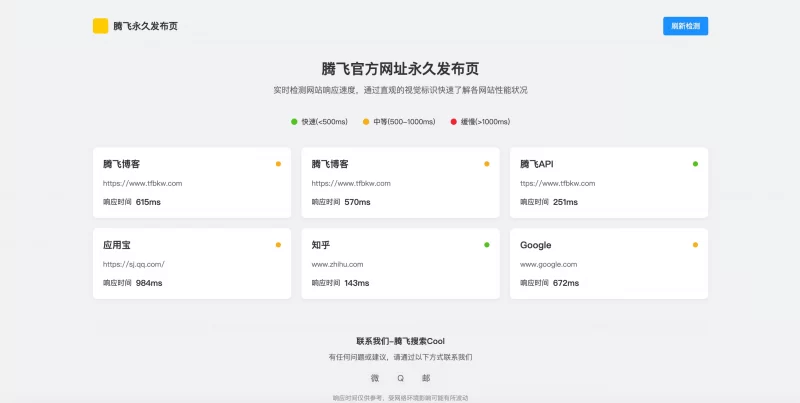Click the orange status dot on 应用宝 card
This screenshot has height=403, width=800.
click(278, 245)
